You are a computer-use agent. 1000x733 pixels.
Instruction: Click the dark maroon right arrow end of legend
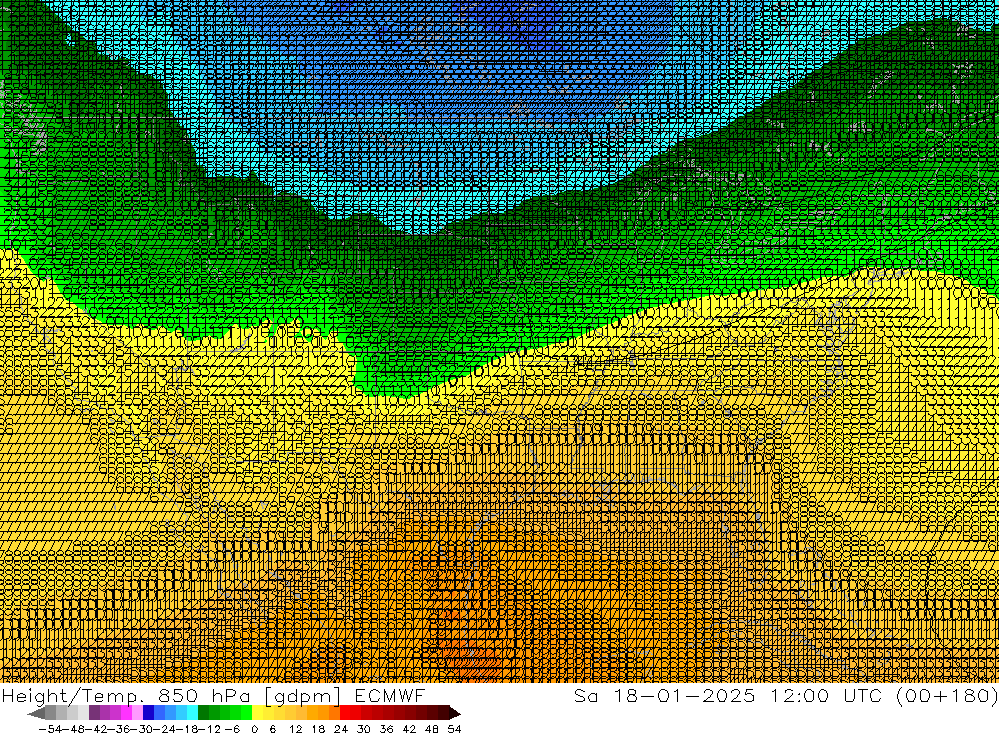tap(455, 713)
